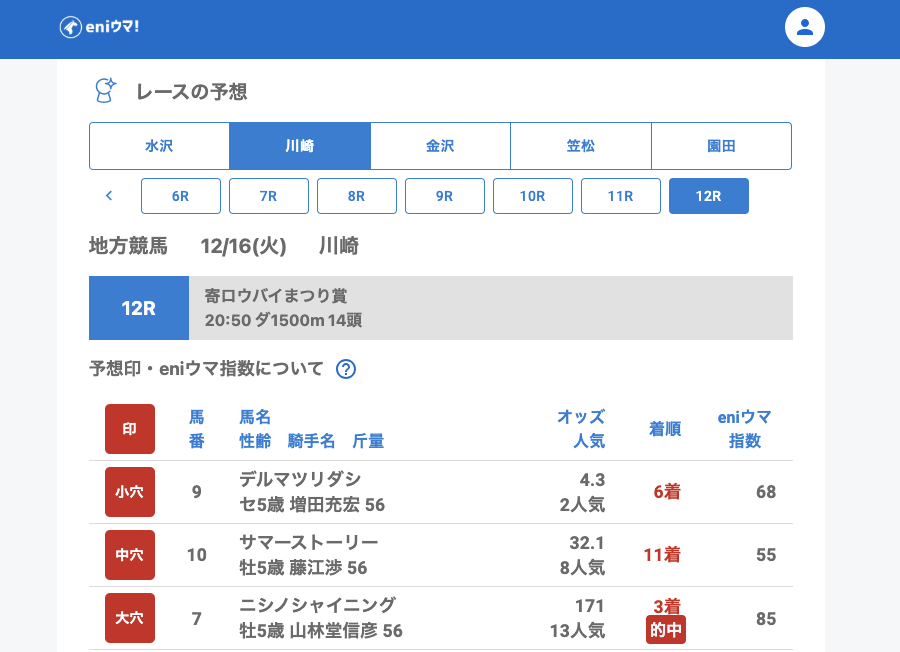This screenshot has height=652, width=900.
Task: Click the help question mark icon
Action: (346, 369)
